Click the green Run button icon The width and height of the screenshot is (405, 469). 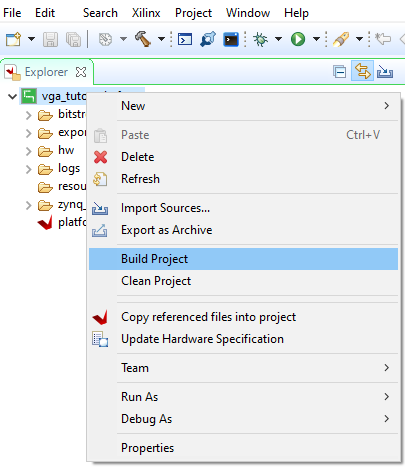click(298, 39)
